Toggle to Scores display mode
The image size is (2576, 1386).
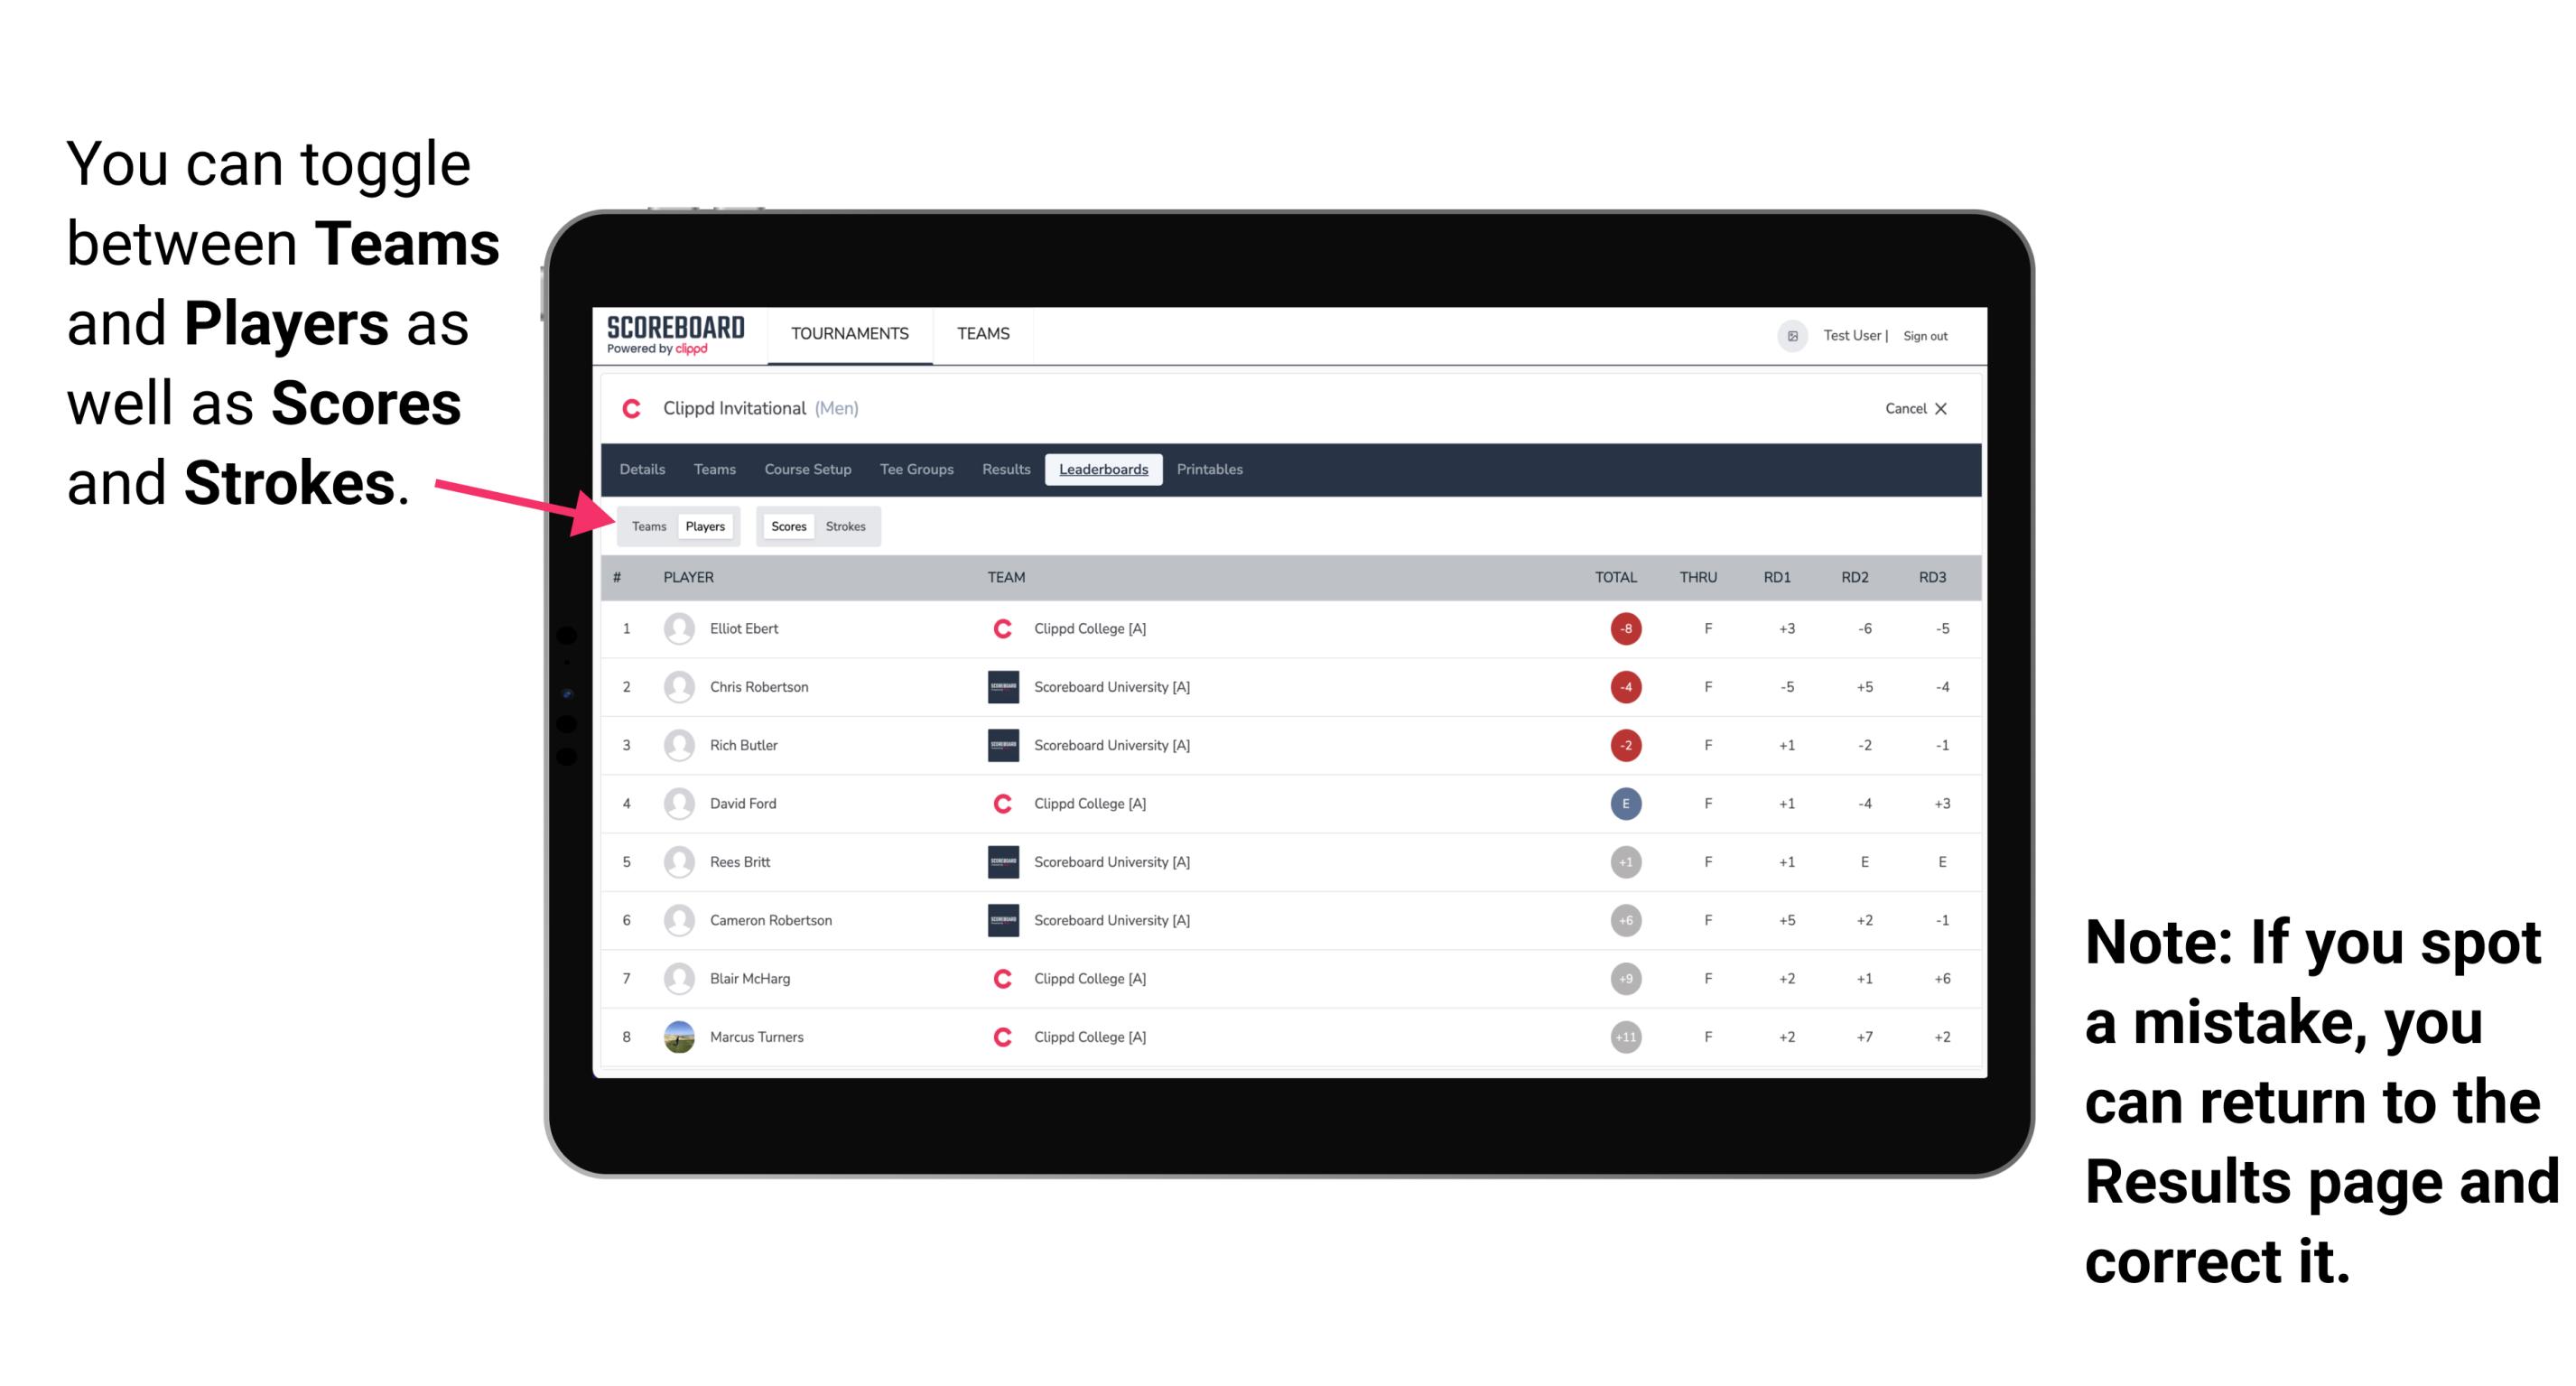[x=785, y=526]
